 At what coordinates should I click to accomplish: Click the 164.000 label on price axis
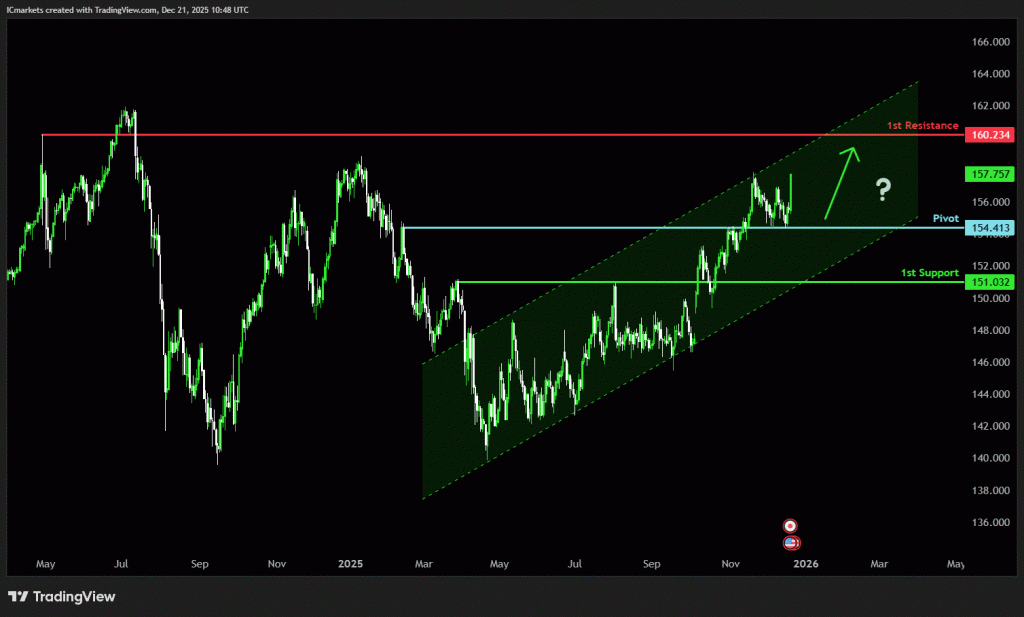[x=989, y=74]
